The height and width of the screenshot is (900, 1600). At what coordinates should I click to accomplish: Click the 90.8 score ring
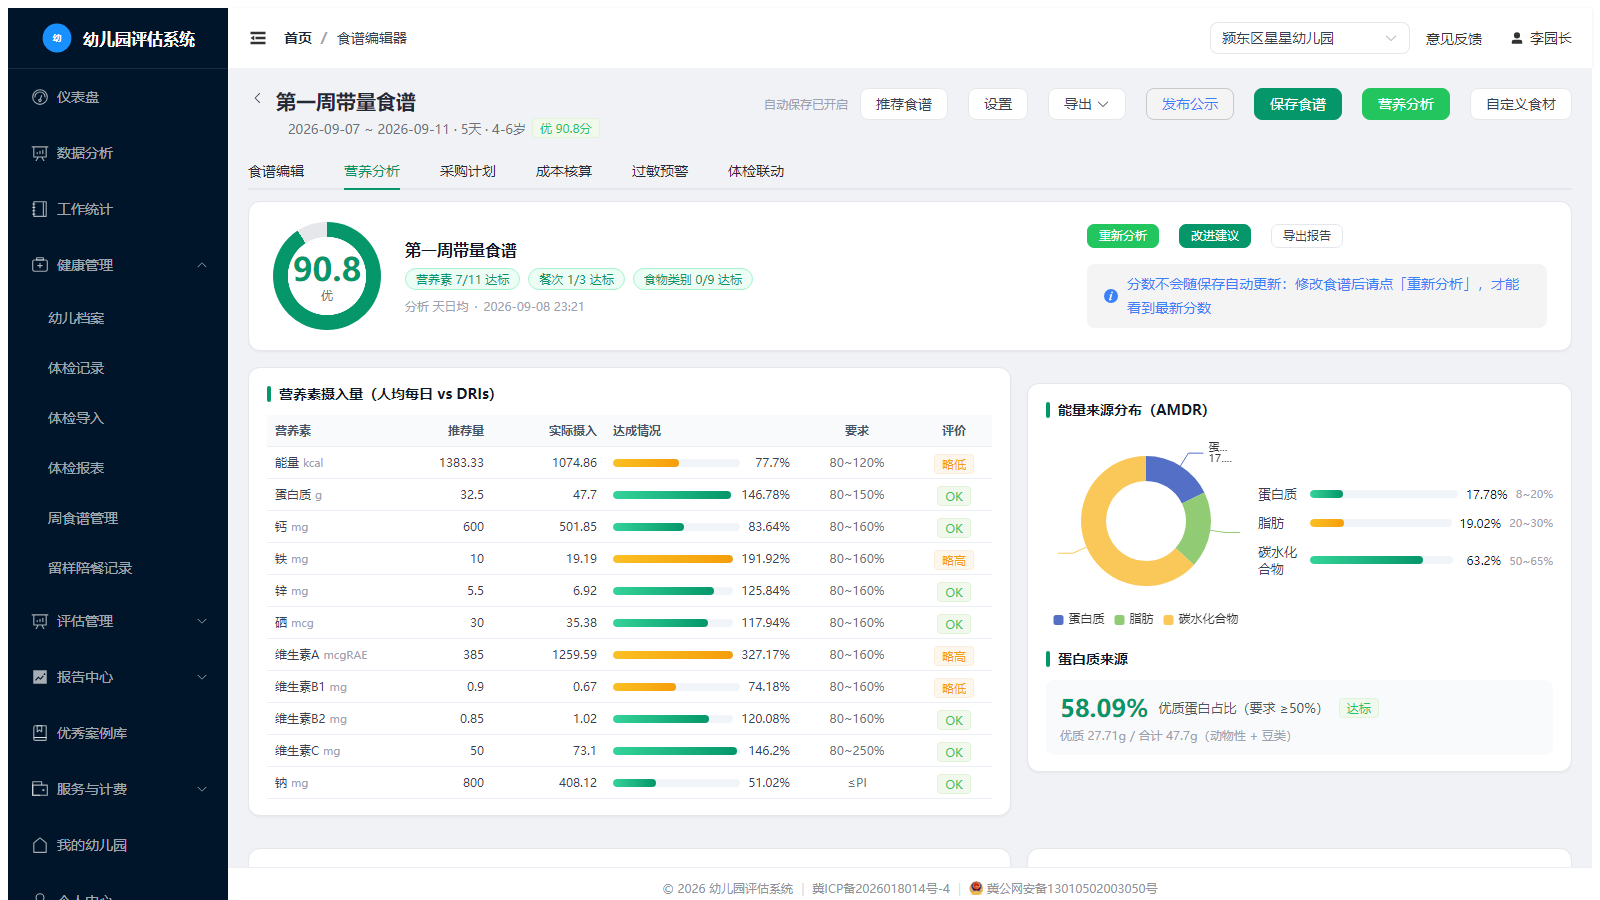click(x=327, y=276)
